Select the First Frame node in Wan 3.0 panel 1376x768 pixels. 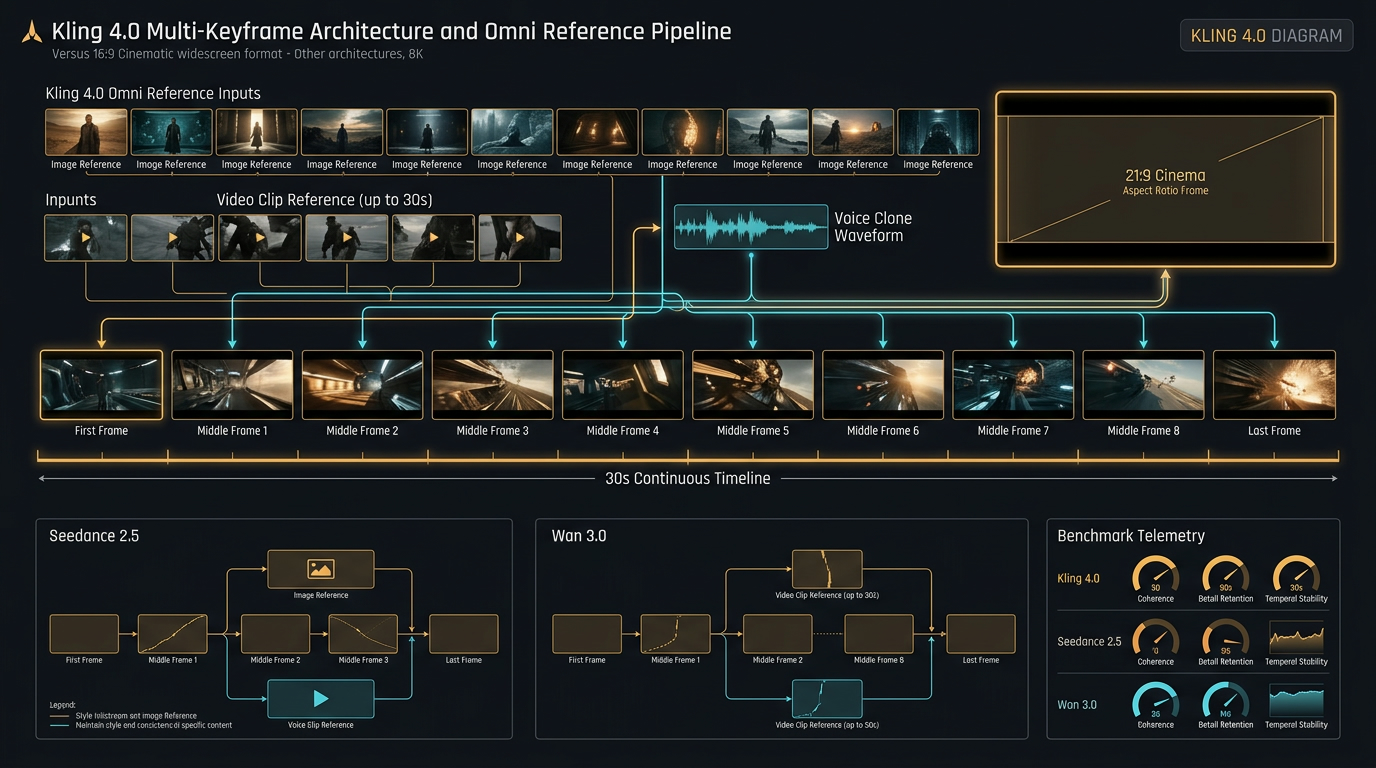click(587, 634)
